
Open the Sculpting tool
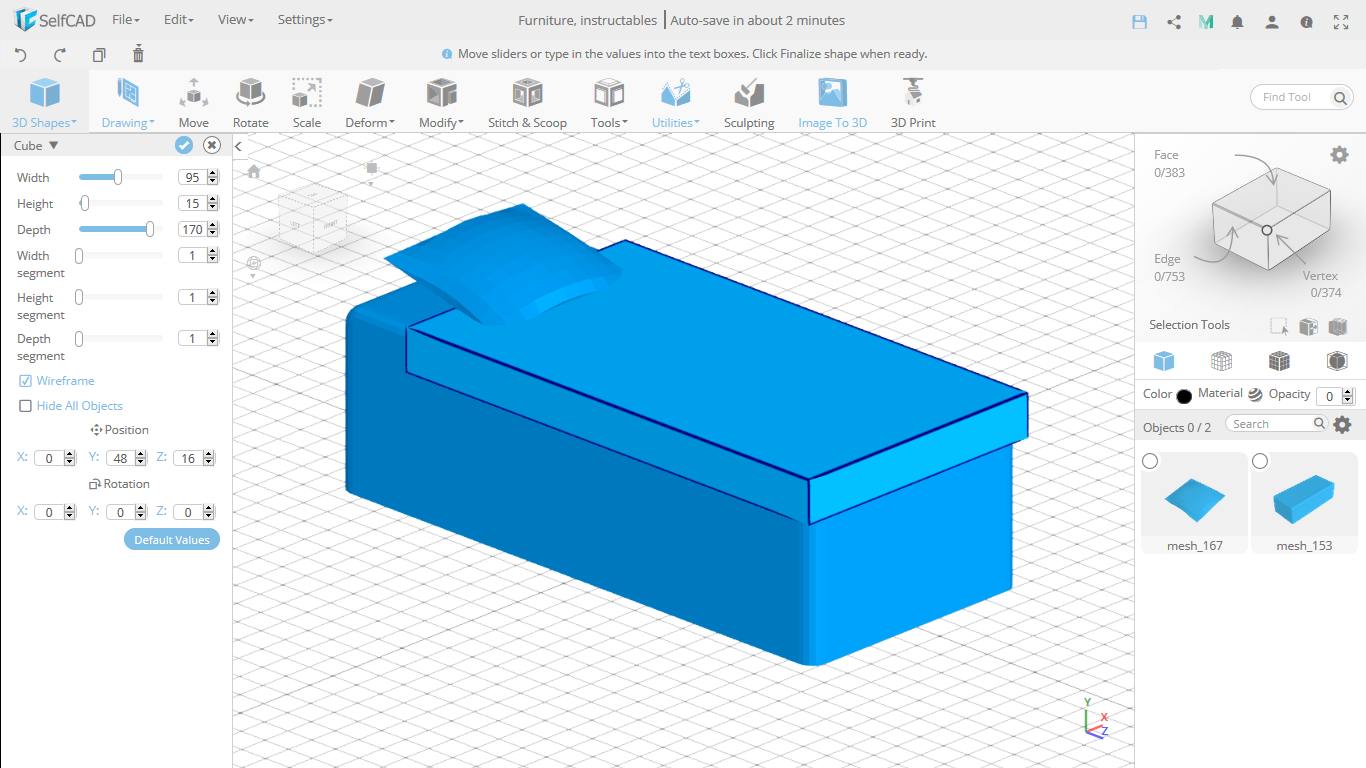point(749,104)
